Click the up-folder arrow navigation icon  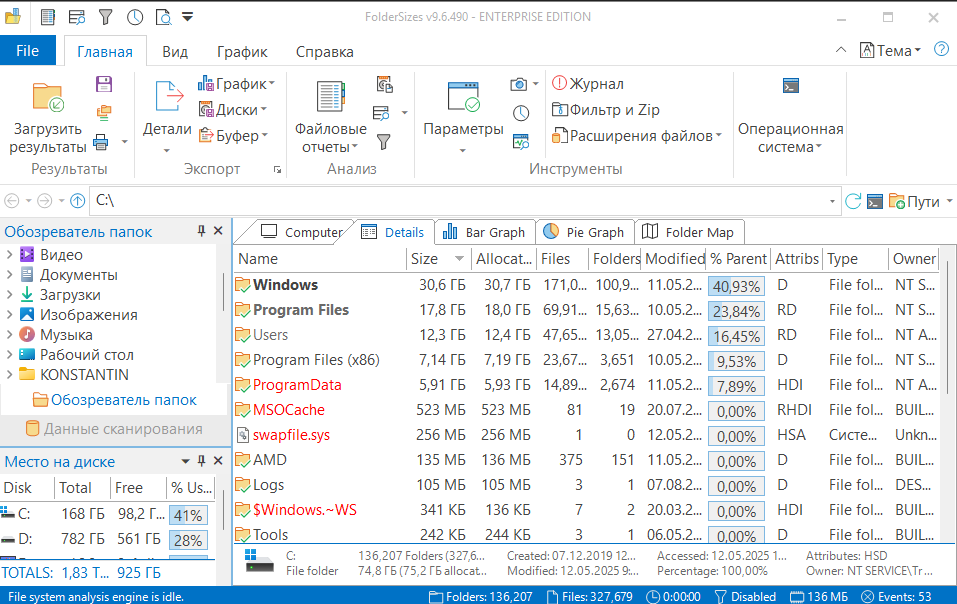[x=78, y=201]
